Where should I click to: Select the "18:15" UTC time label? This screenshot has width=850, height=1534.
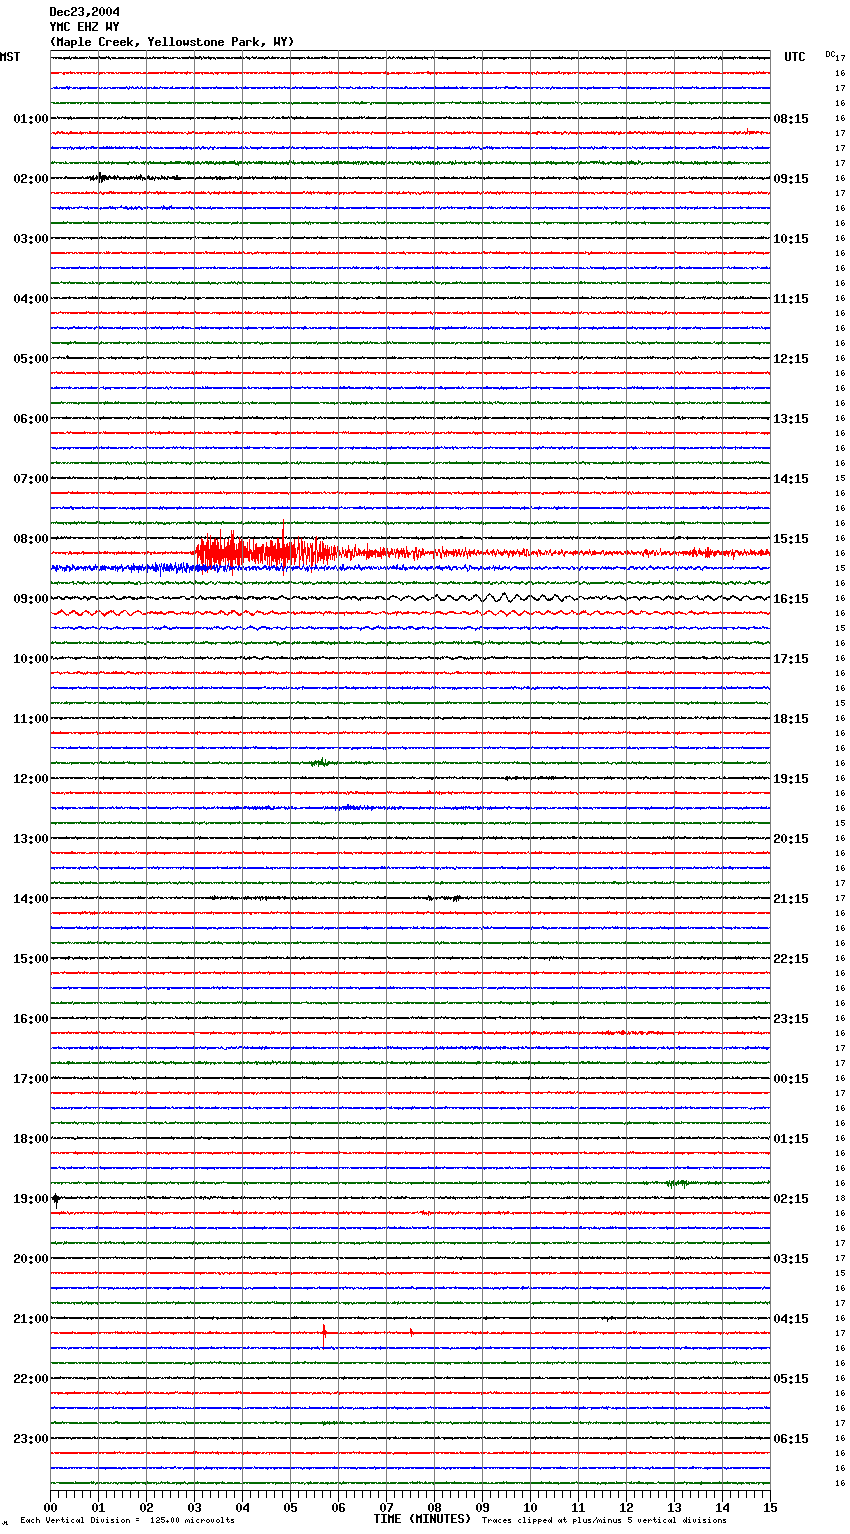791,719
